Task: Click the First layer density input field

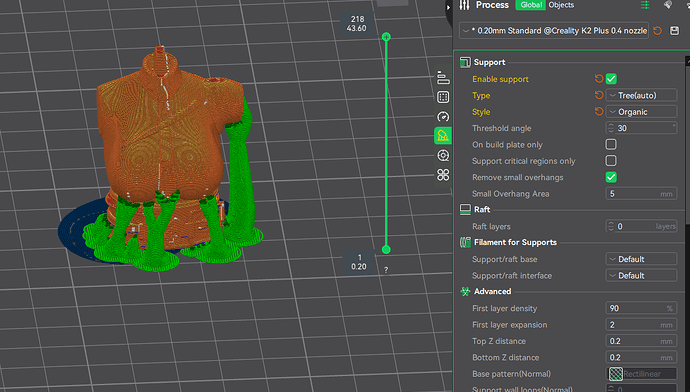Action: [641, 308]
